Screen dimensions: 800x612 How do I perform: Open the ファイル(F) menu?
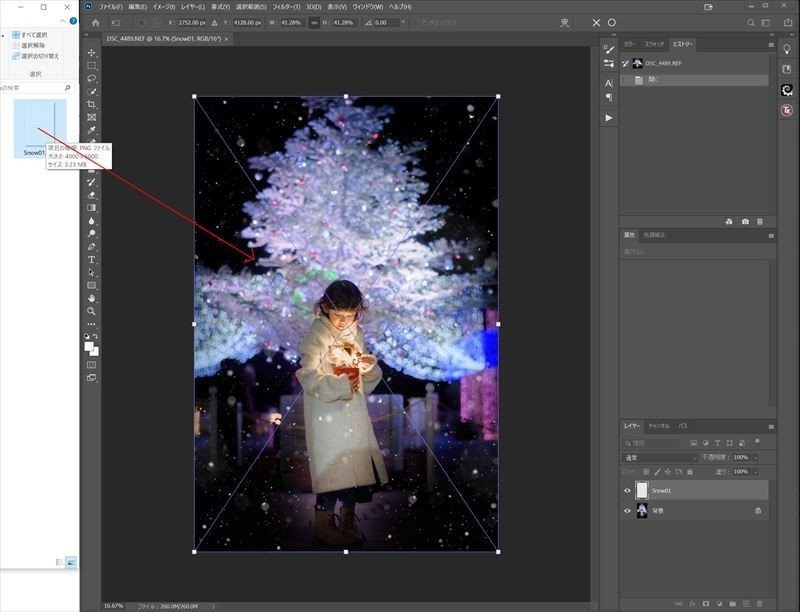pyautogui.click(x=111, y=7)
